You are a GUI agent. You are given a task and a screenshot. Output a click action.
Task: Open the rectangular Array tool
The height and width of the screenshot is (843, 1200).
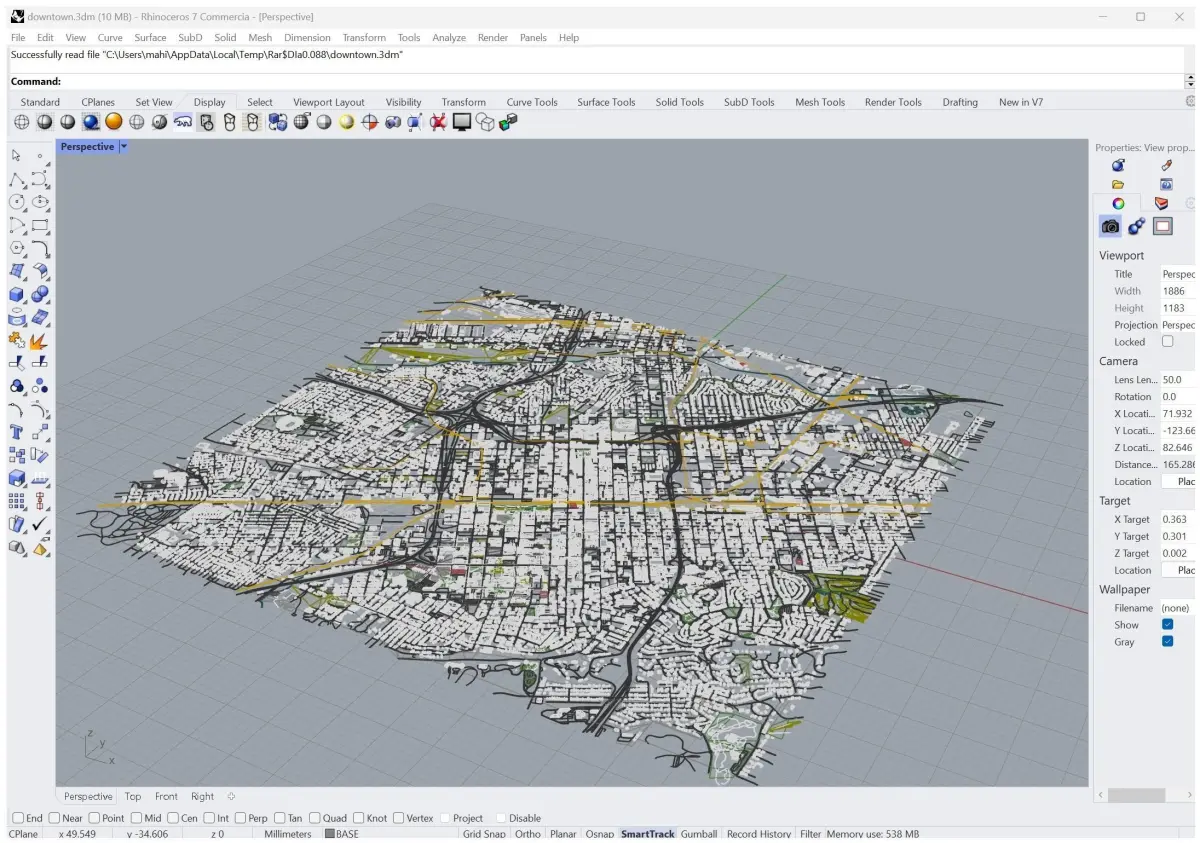[17, 501]
